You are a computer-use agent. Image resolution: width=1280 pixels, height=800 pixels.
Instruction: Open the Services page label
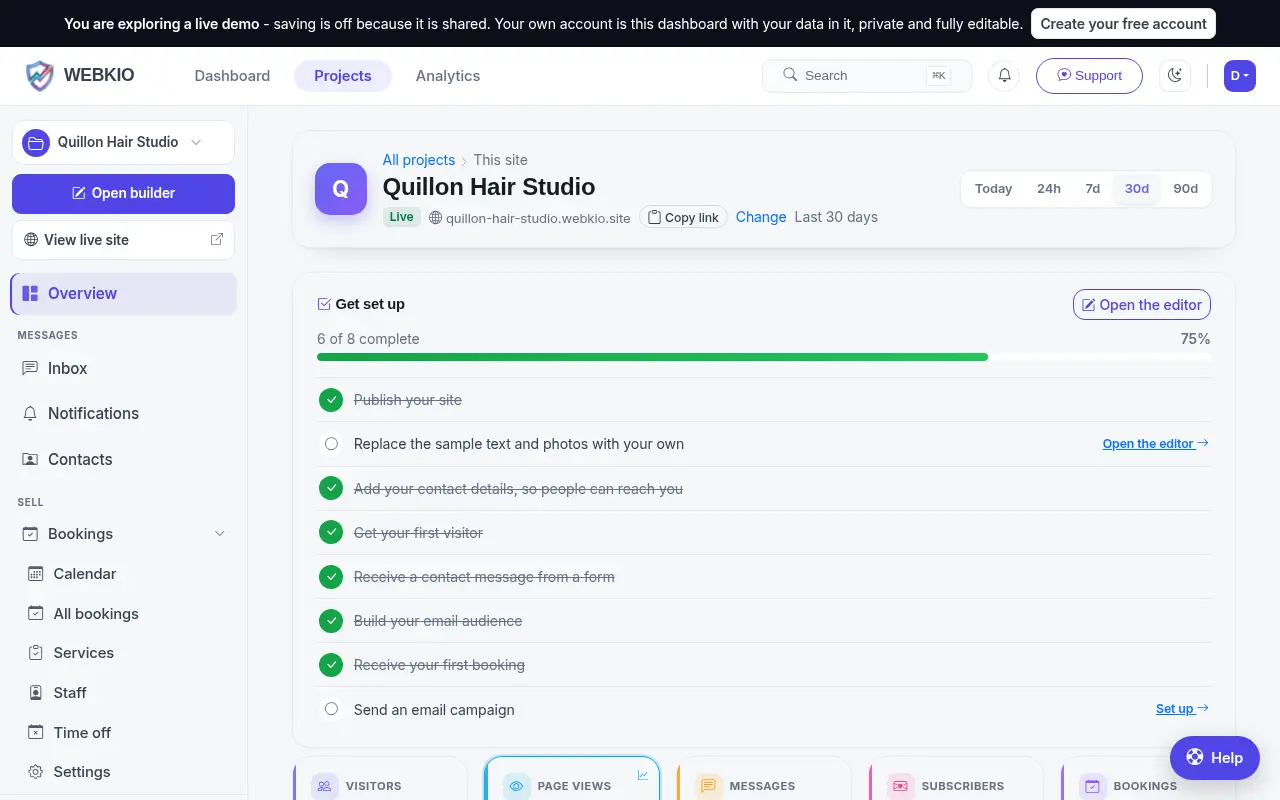point(84,653)
